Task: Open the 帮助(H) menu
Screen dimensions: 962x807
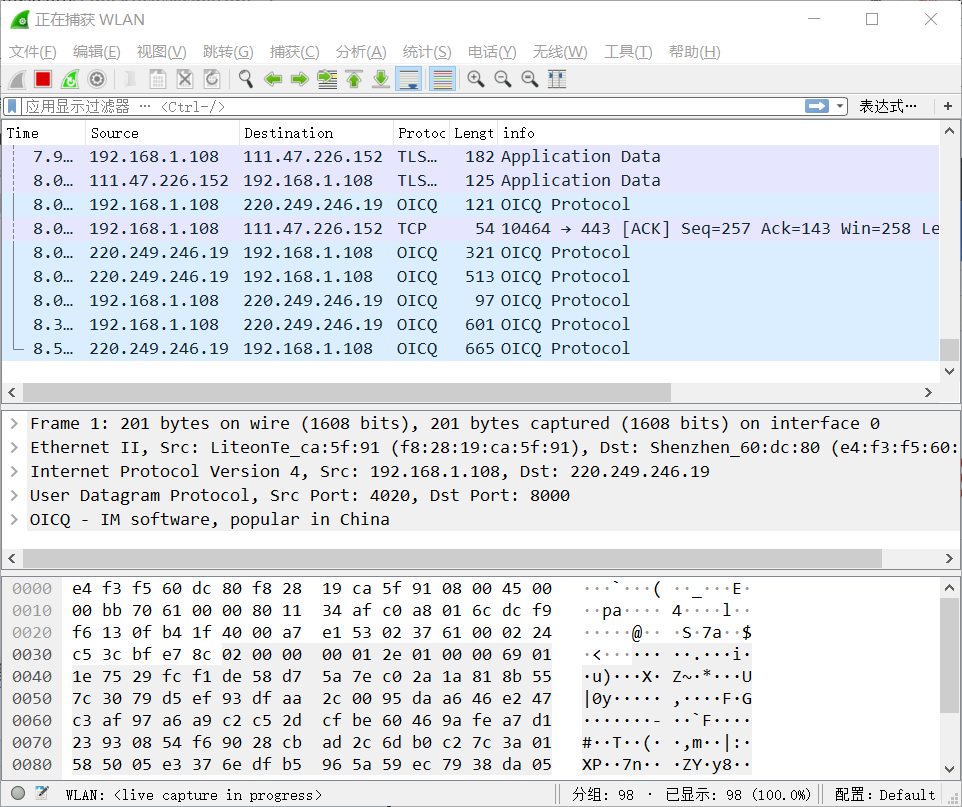Action: tap(695, 52)
